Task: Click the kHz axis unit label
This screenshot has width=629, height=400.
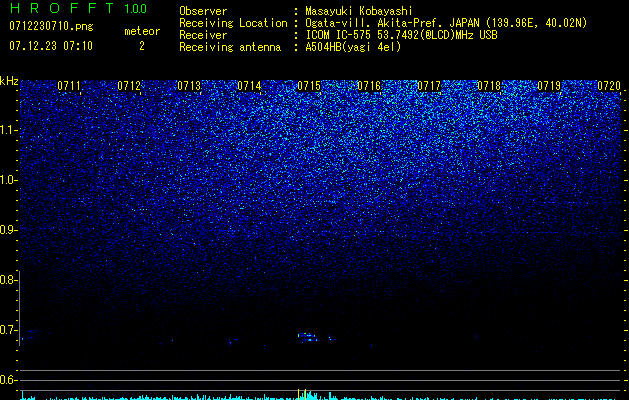Action: pos(9,81)
